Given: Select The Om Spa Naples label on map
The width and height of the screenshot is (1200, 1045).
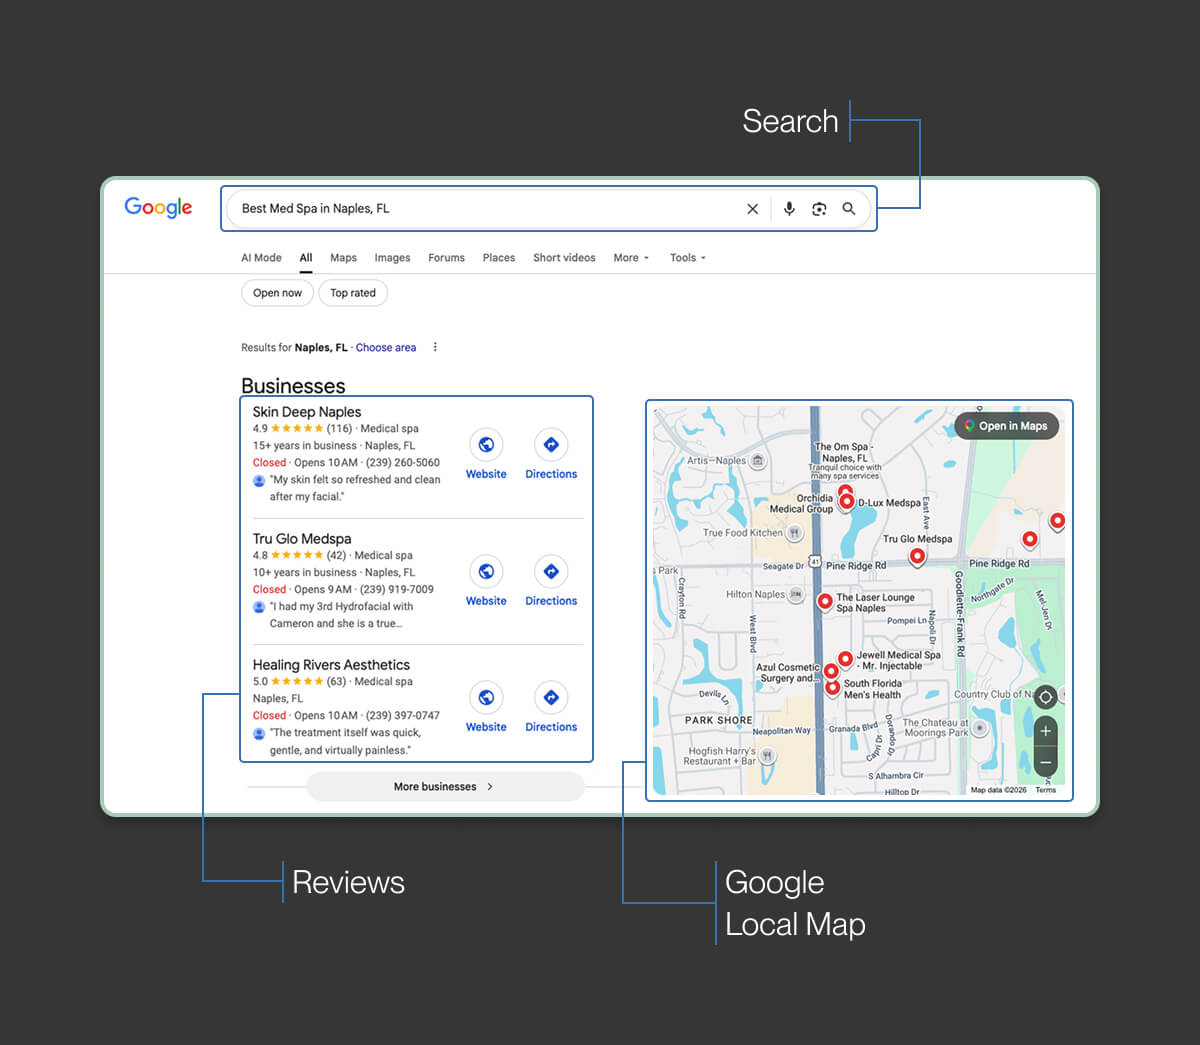Looking at the screenshot, I should [843, 452].
